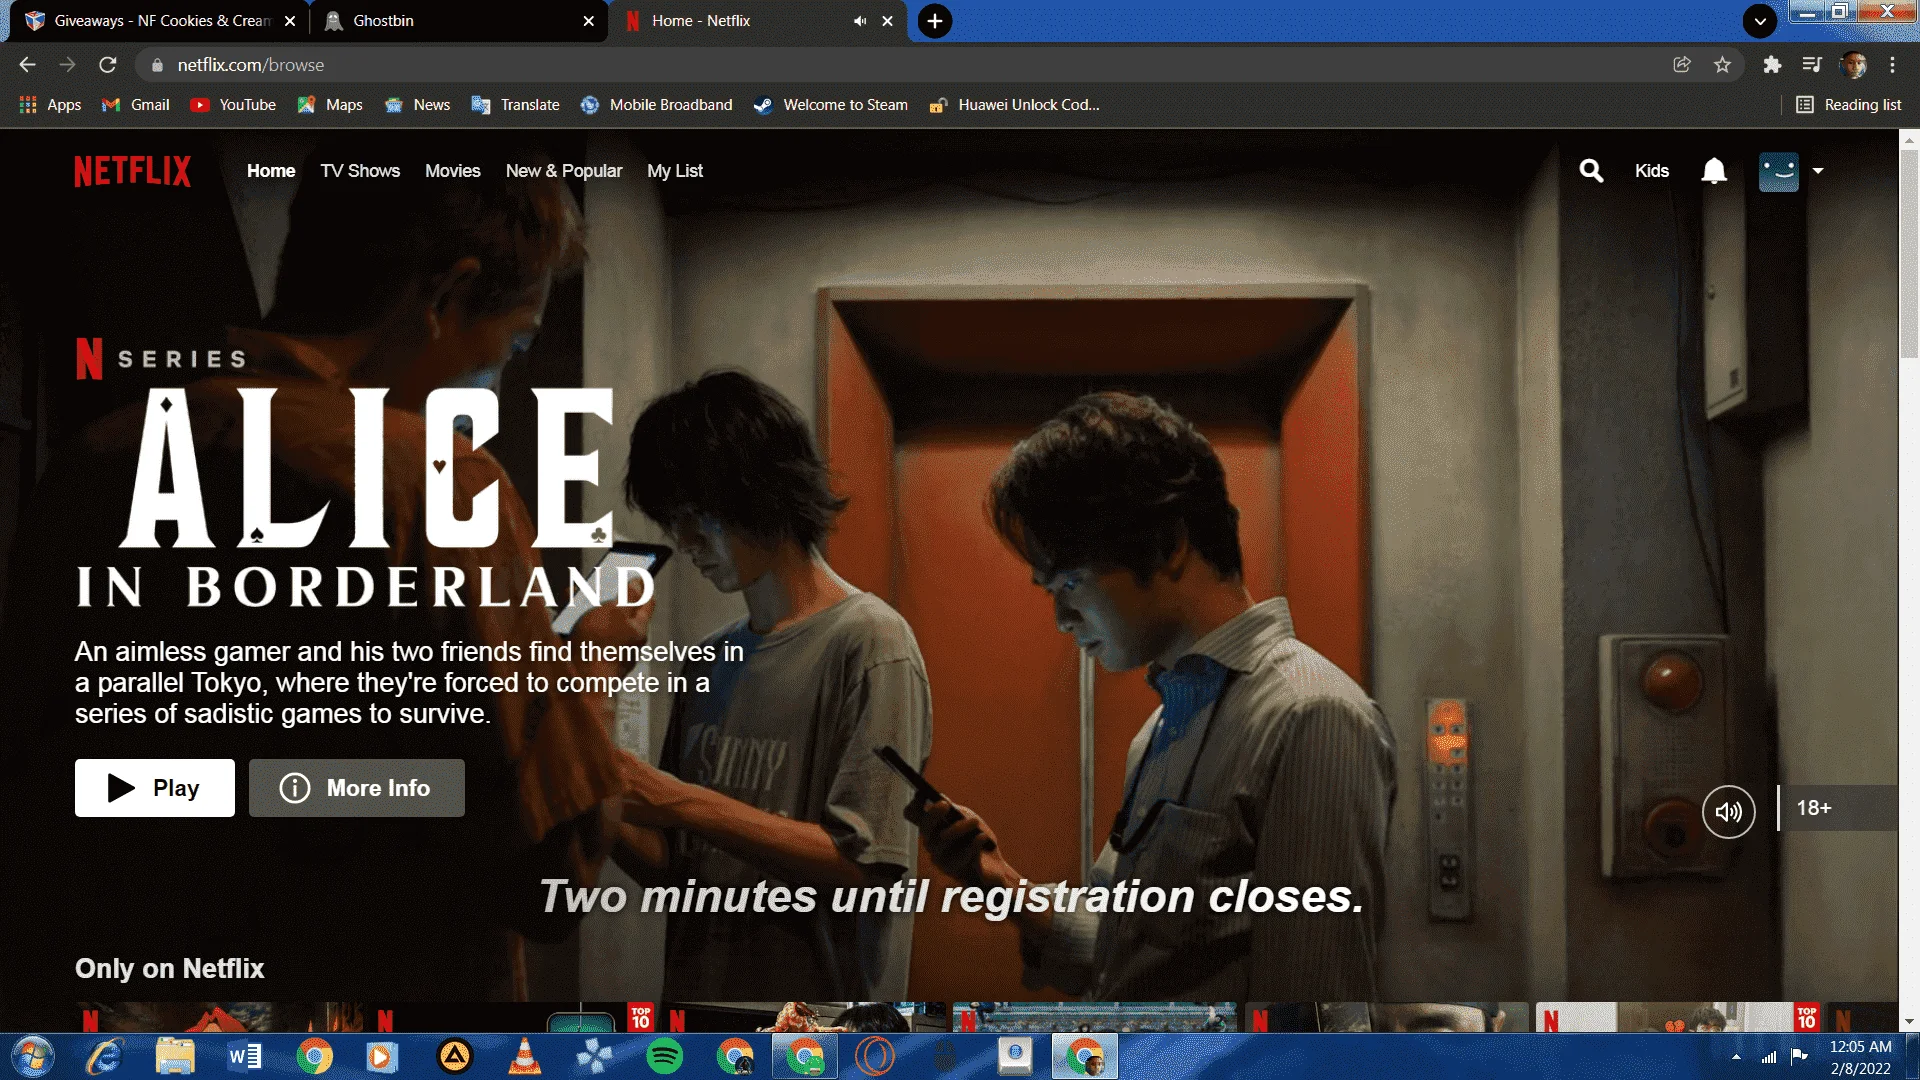Image resolution: width=1920 pixels, height=1080 pixels.
Task: Open Mobile Broadband bookmark
Action: pos(656,105)
